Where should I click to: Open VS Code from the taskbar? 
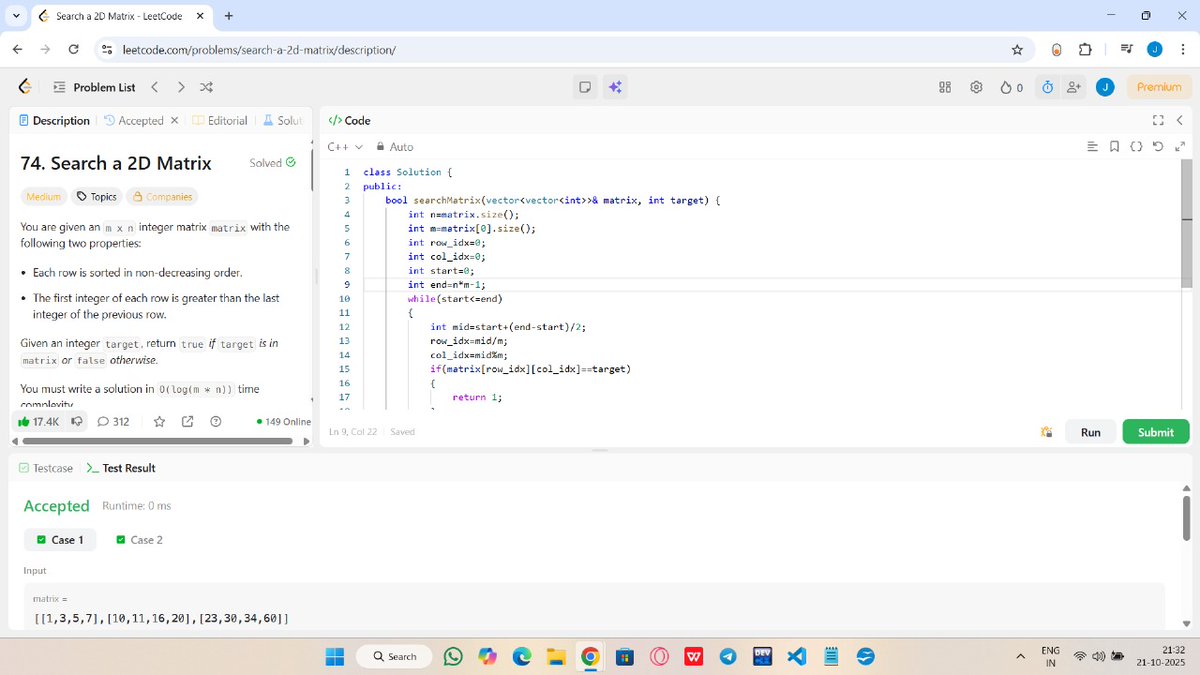point(796,657)
